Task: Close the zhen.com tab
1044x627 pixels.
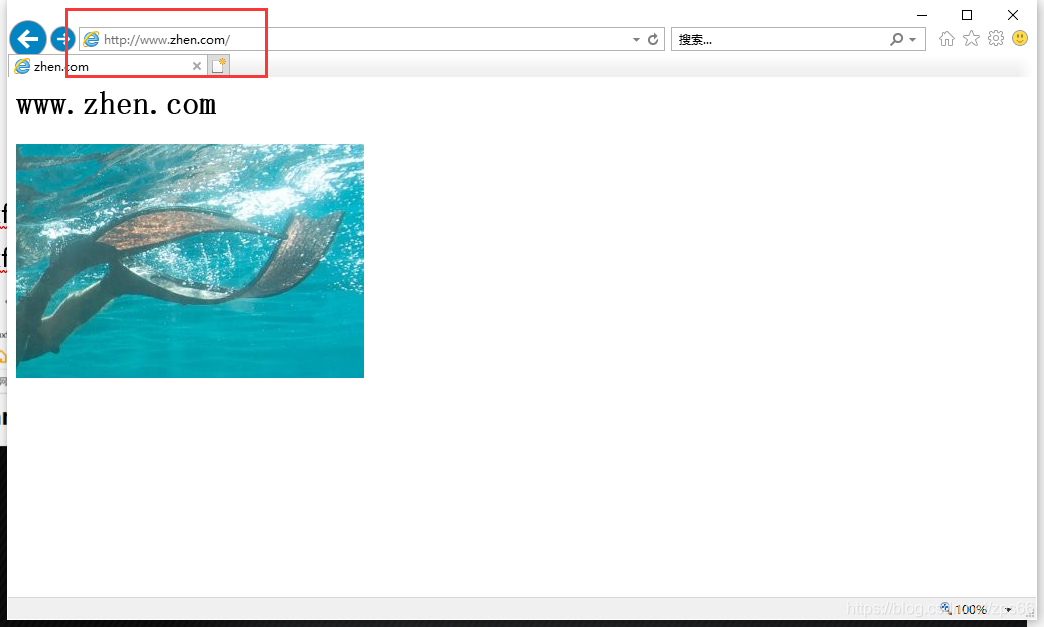Action: (196, 66)
